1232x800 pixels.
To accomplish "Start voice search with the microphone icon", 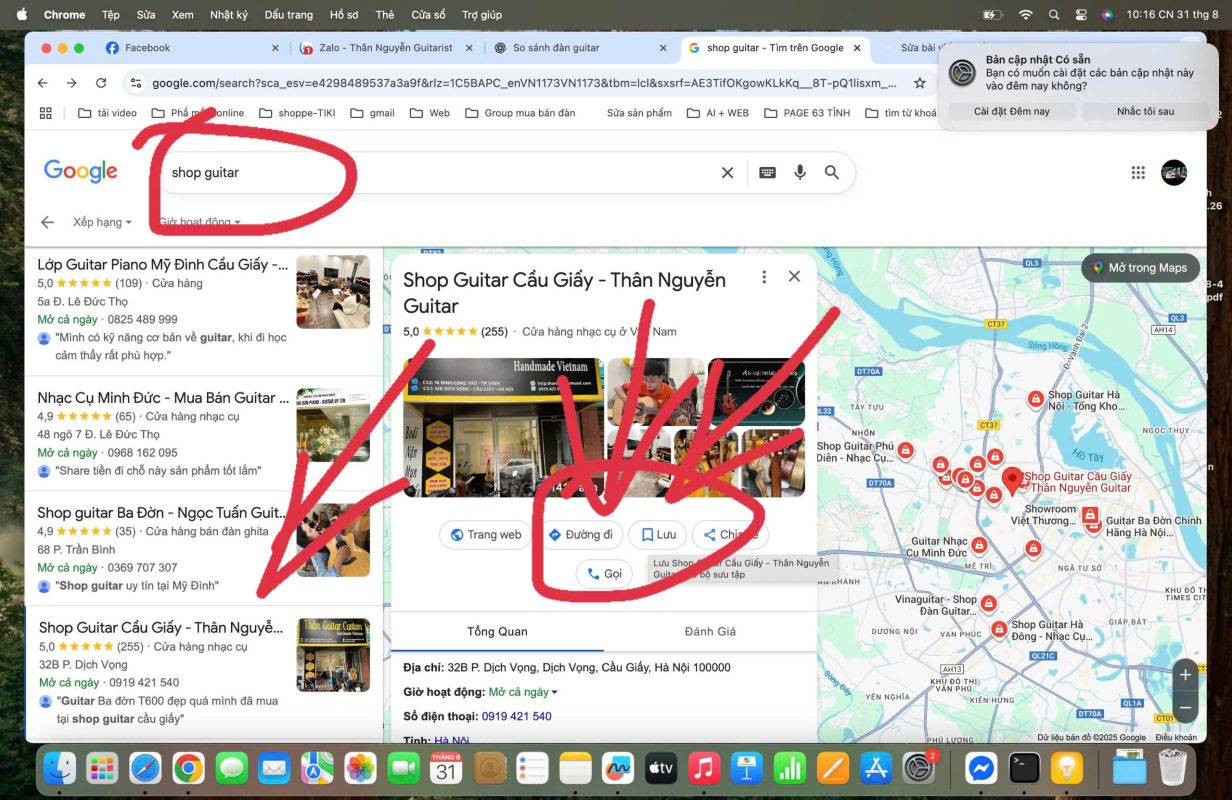I will coord(800,172).
